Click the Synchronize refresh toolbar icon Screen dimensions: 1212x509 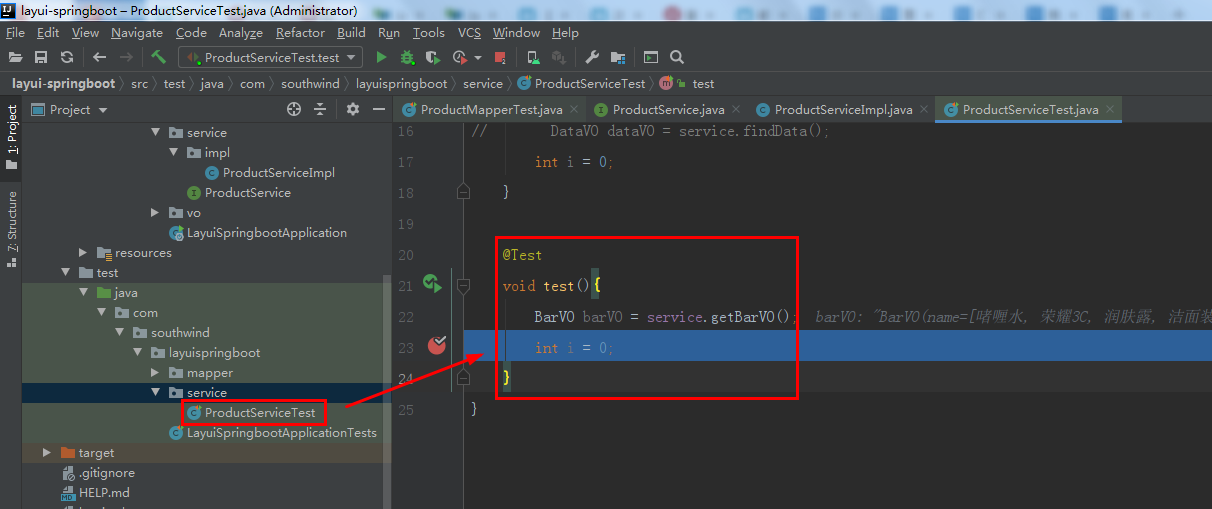pos(67,57)
